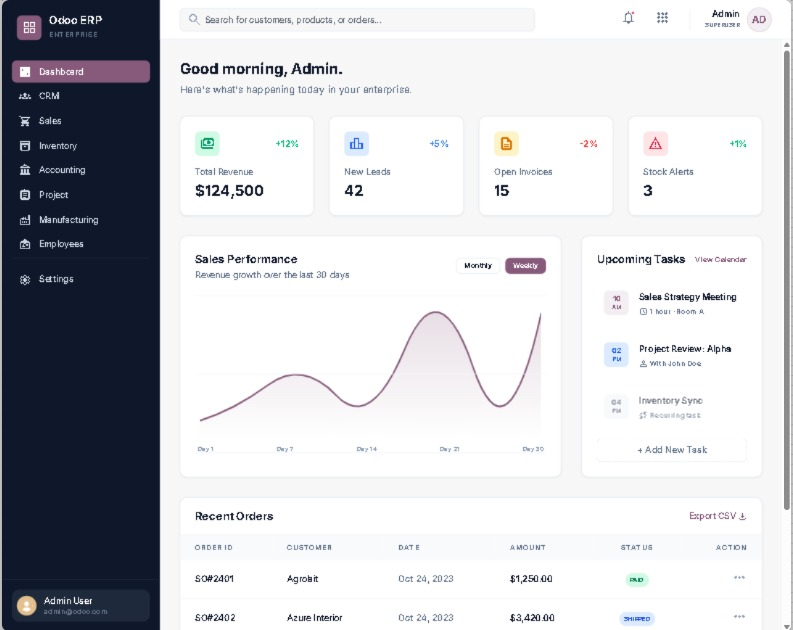Open action menu for order SO#2402
793x630 pixels.
pos(739,616)
